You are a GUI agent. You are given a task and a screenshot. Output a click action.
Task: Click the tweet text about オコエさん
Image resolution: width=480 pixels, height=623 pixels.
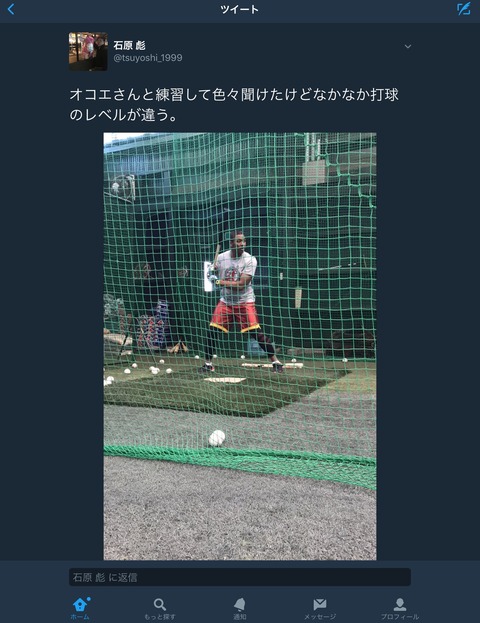pyautogui.click(x=234, y=105)
